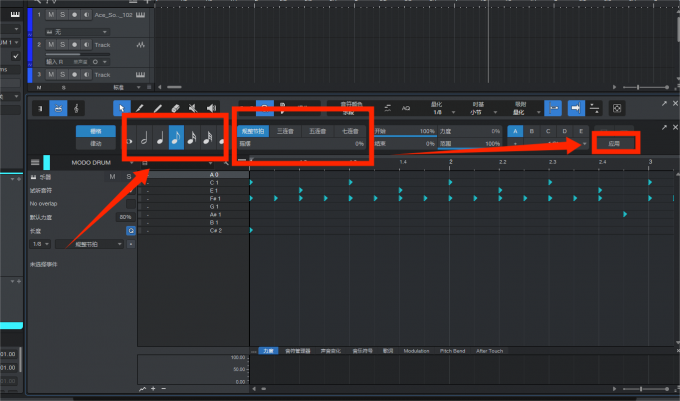Choose eighth note quantize value
The image size is (680, 401).
click(x=176, y=137)
